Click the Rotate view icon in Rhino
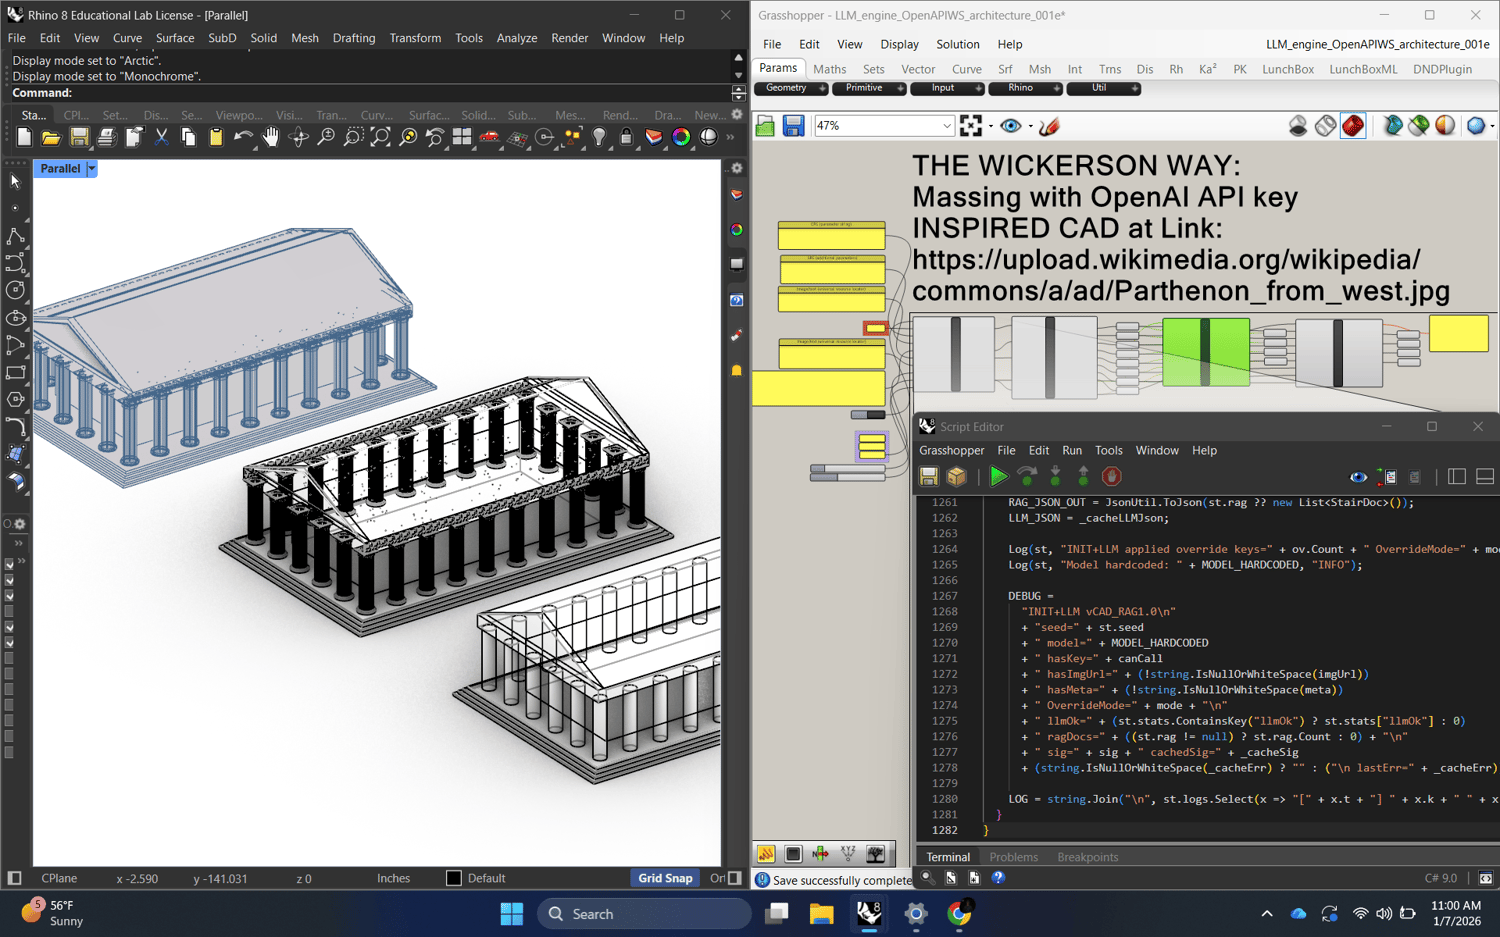The height and width of the screenshot is (937, 1500). [298, 138]
